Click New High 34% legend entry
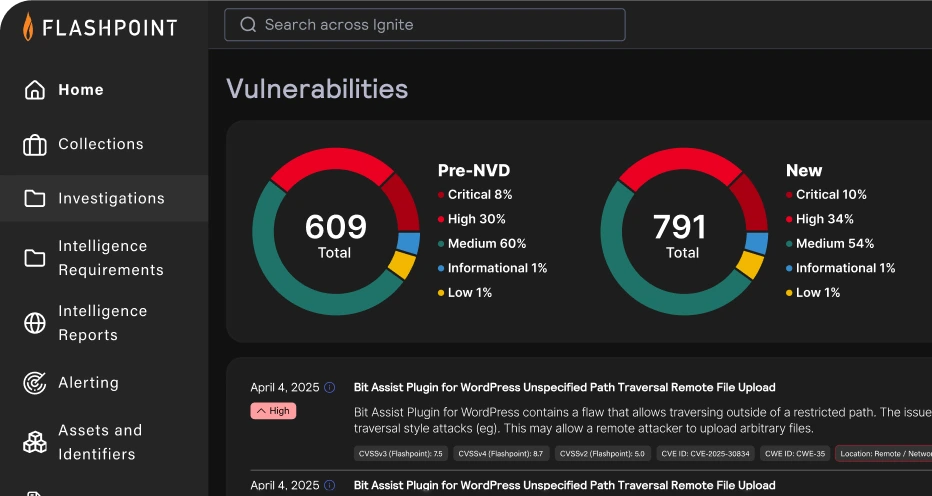The height and width of the screenshot is (496, 932). [x=820, y=219]
